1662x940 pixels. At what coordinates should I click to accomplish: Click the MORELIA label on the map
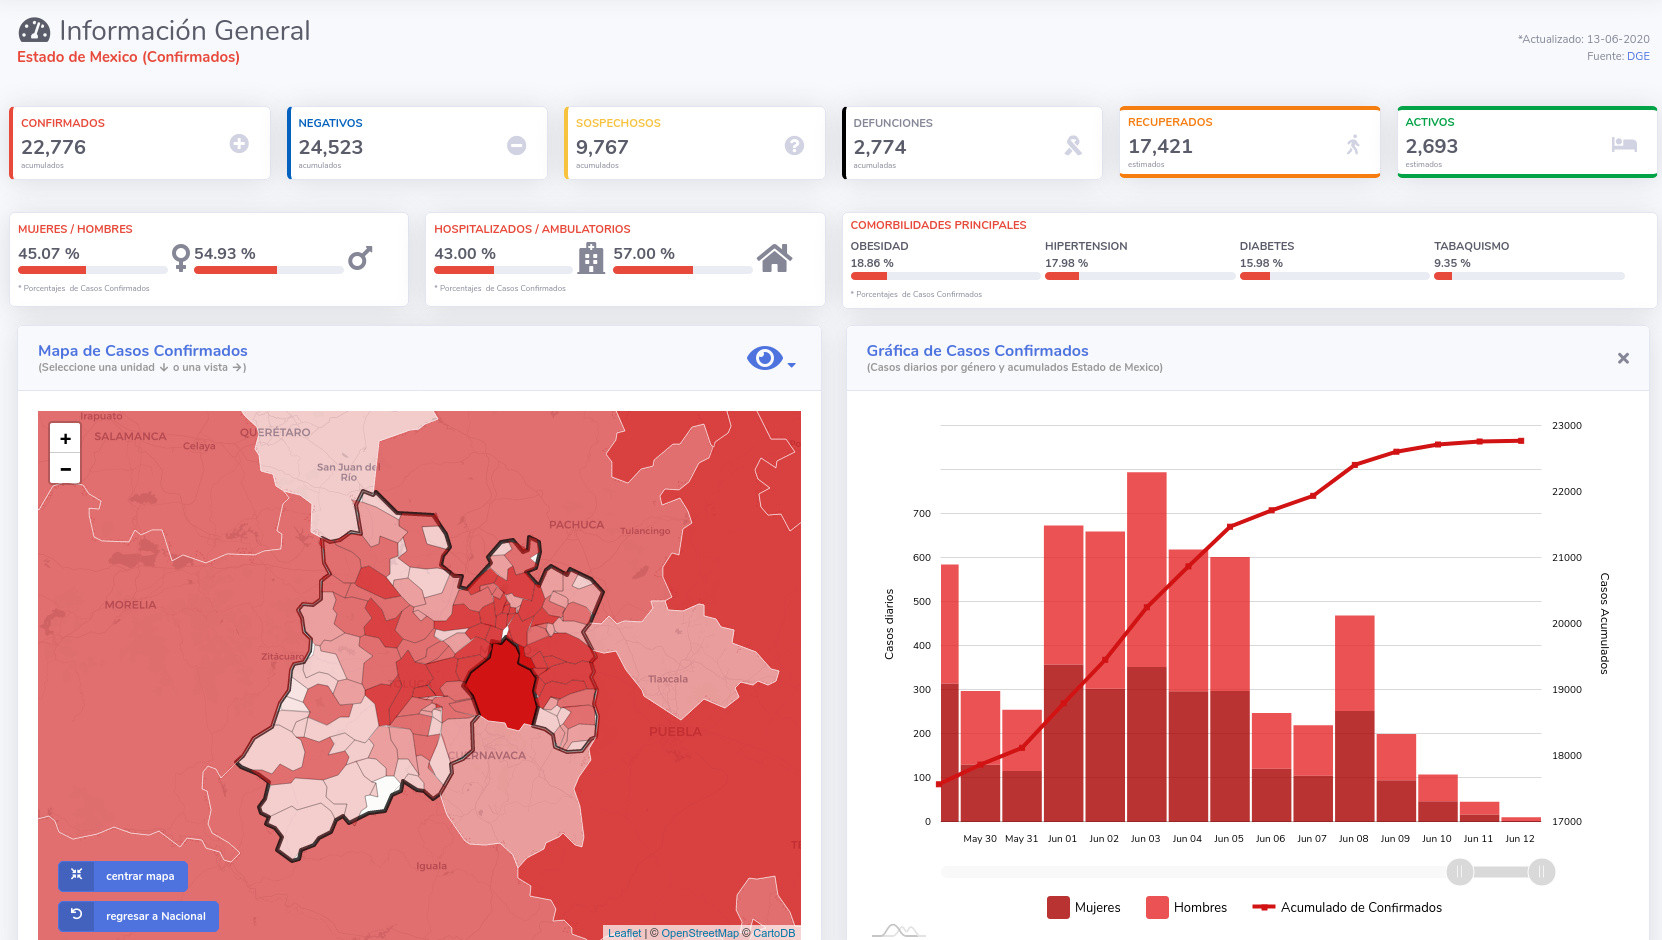(x=130, y=604)
